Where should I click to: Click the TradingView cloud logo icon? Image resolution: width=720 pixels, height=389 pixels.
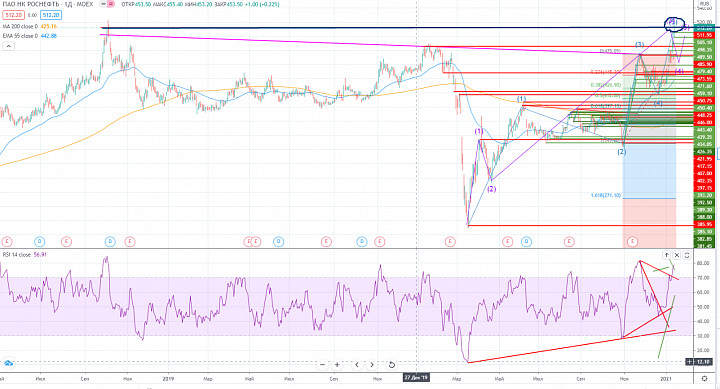click(x=8, y=363)
